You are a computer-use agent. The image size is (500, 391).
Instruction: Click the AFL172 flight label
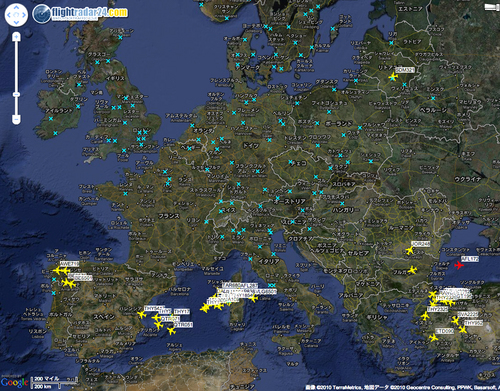[470, 259]
